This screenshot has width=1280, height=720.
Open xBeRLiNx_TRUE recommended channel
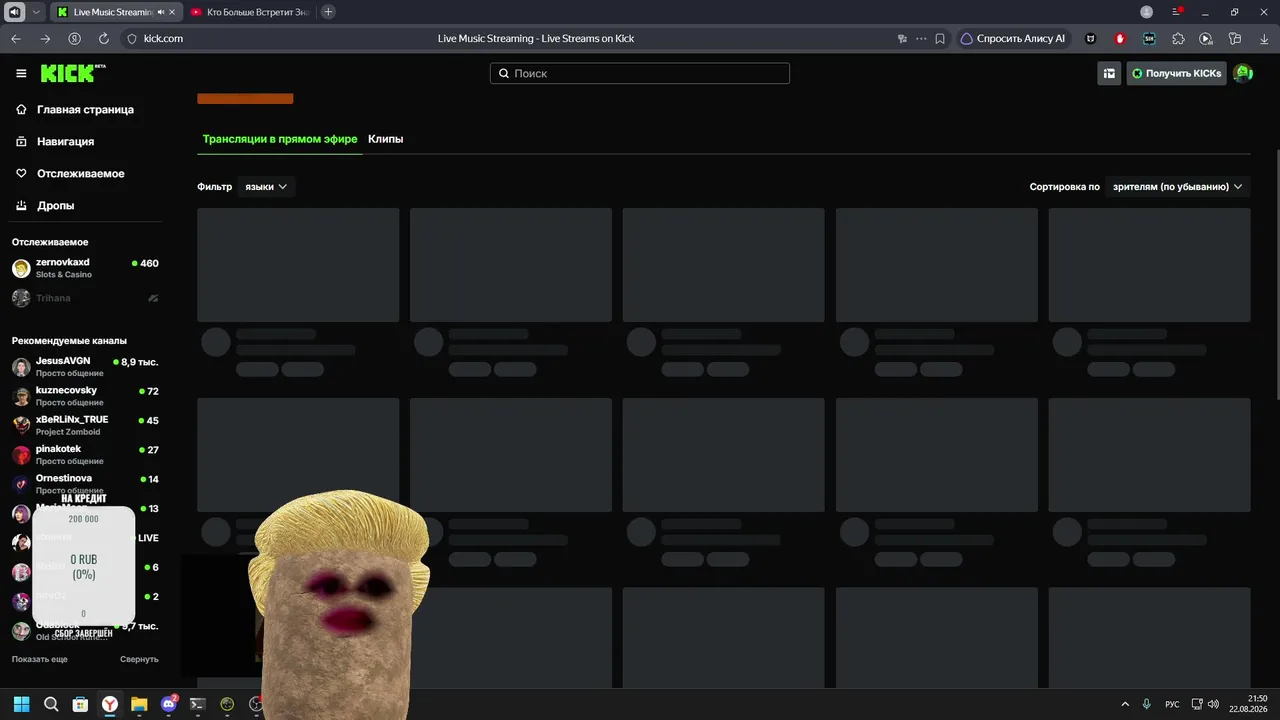(x=85, y=425)
